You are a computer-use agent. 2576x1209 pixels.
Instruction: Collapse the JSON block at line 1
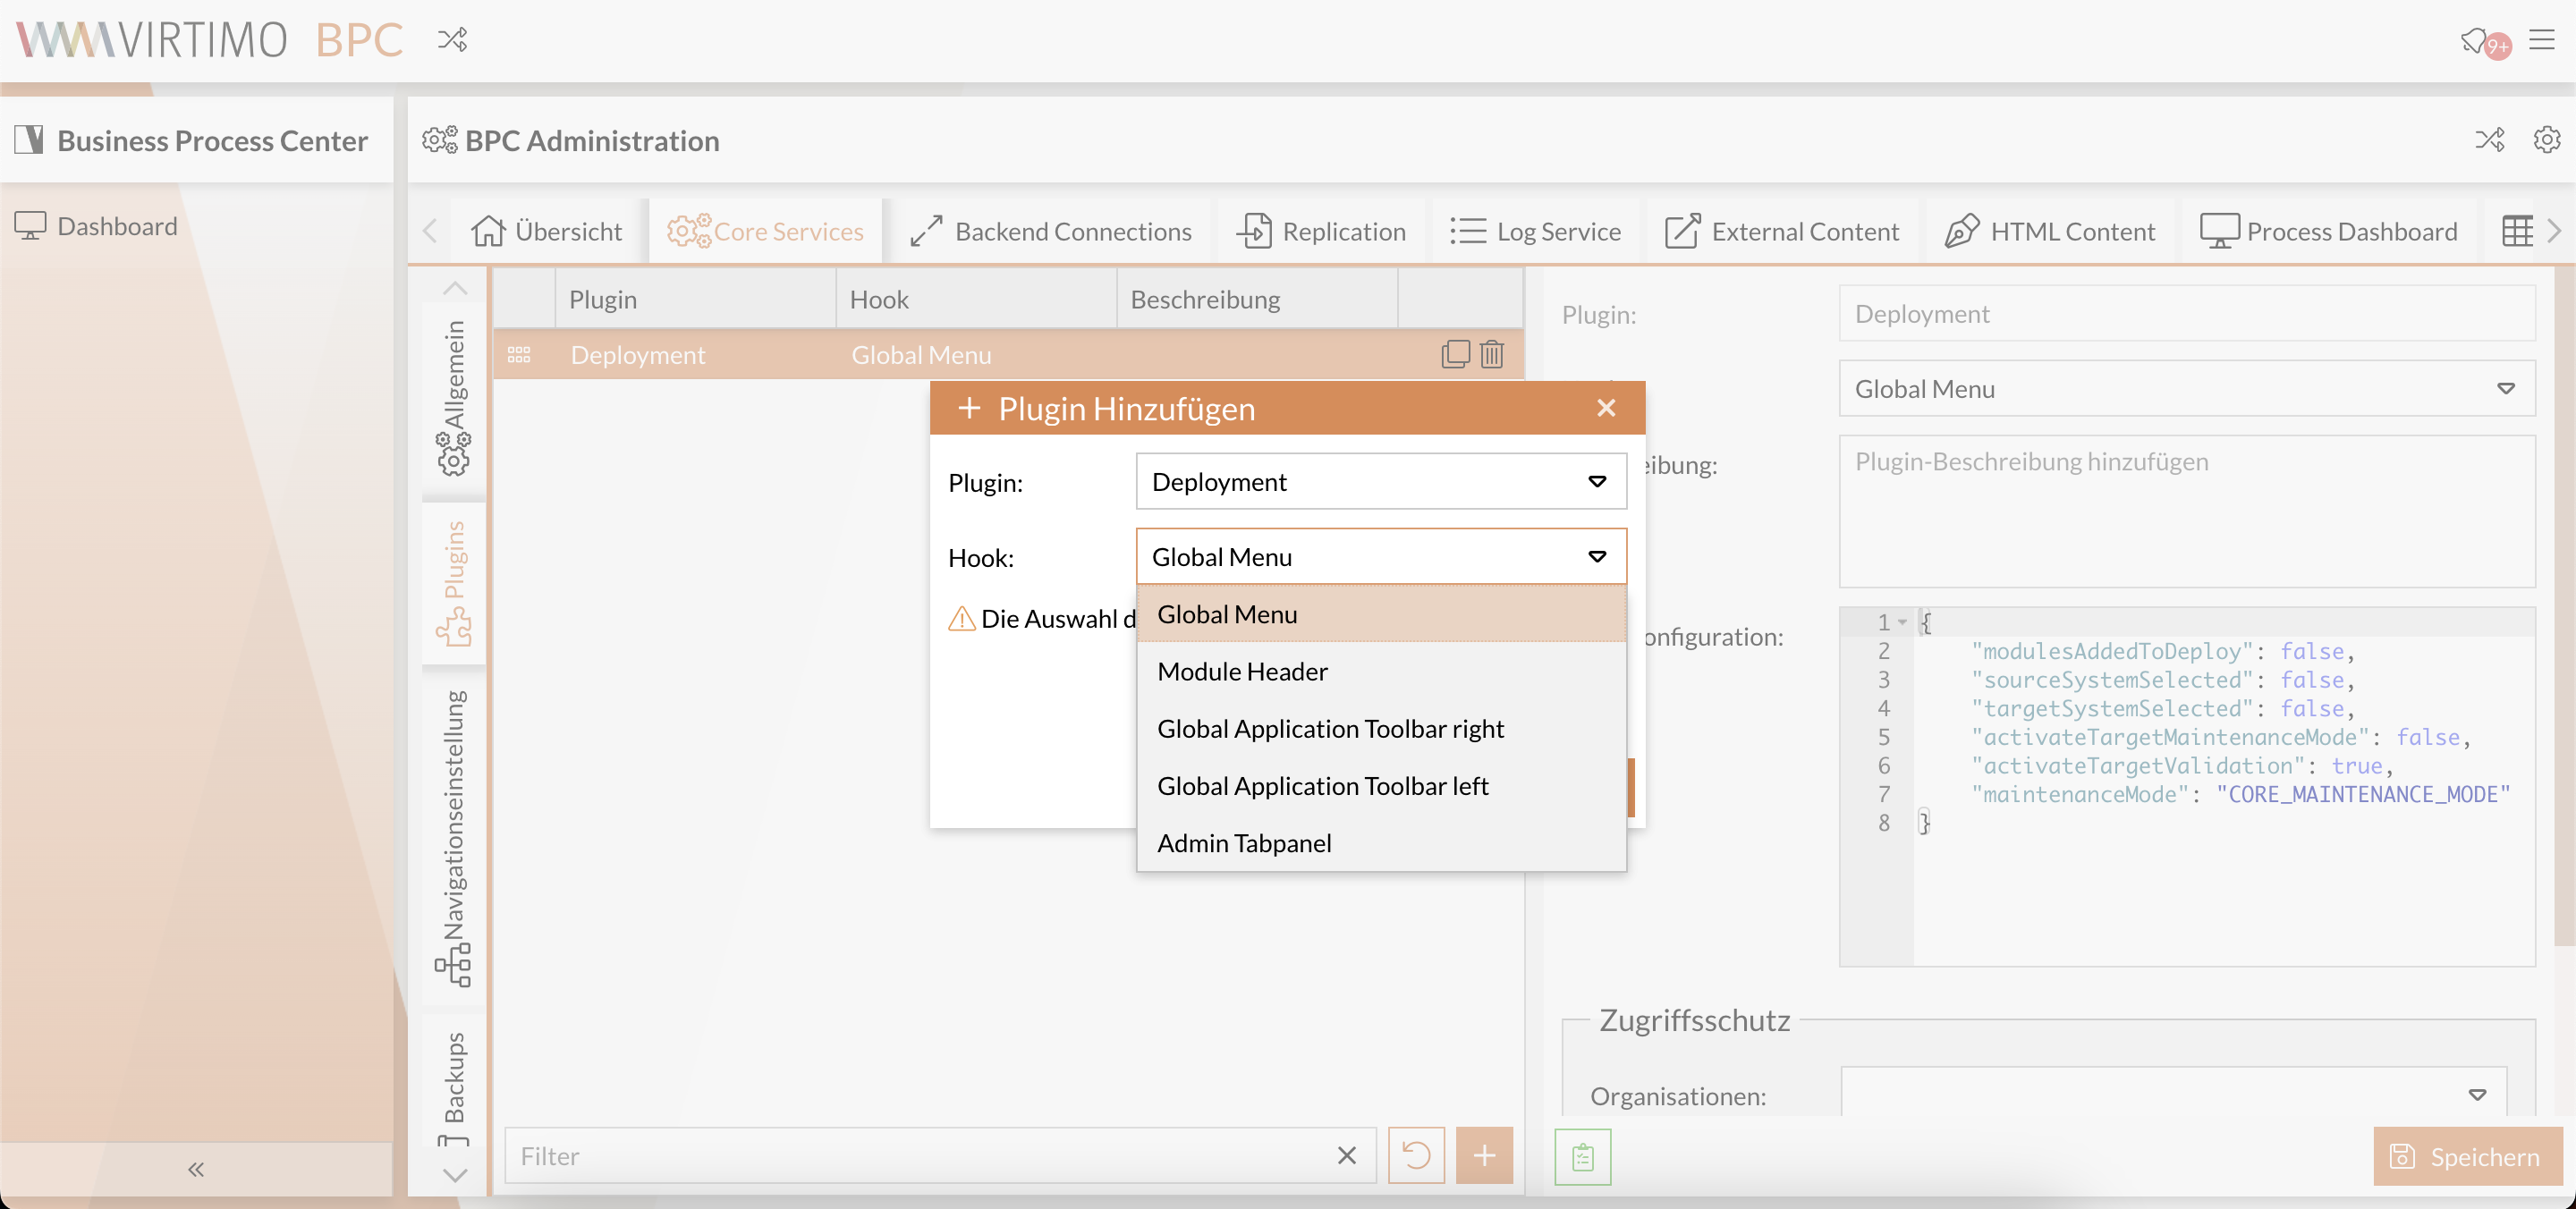(1903, 622)
